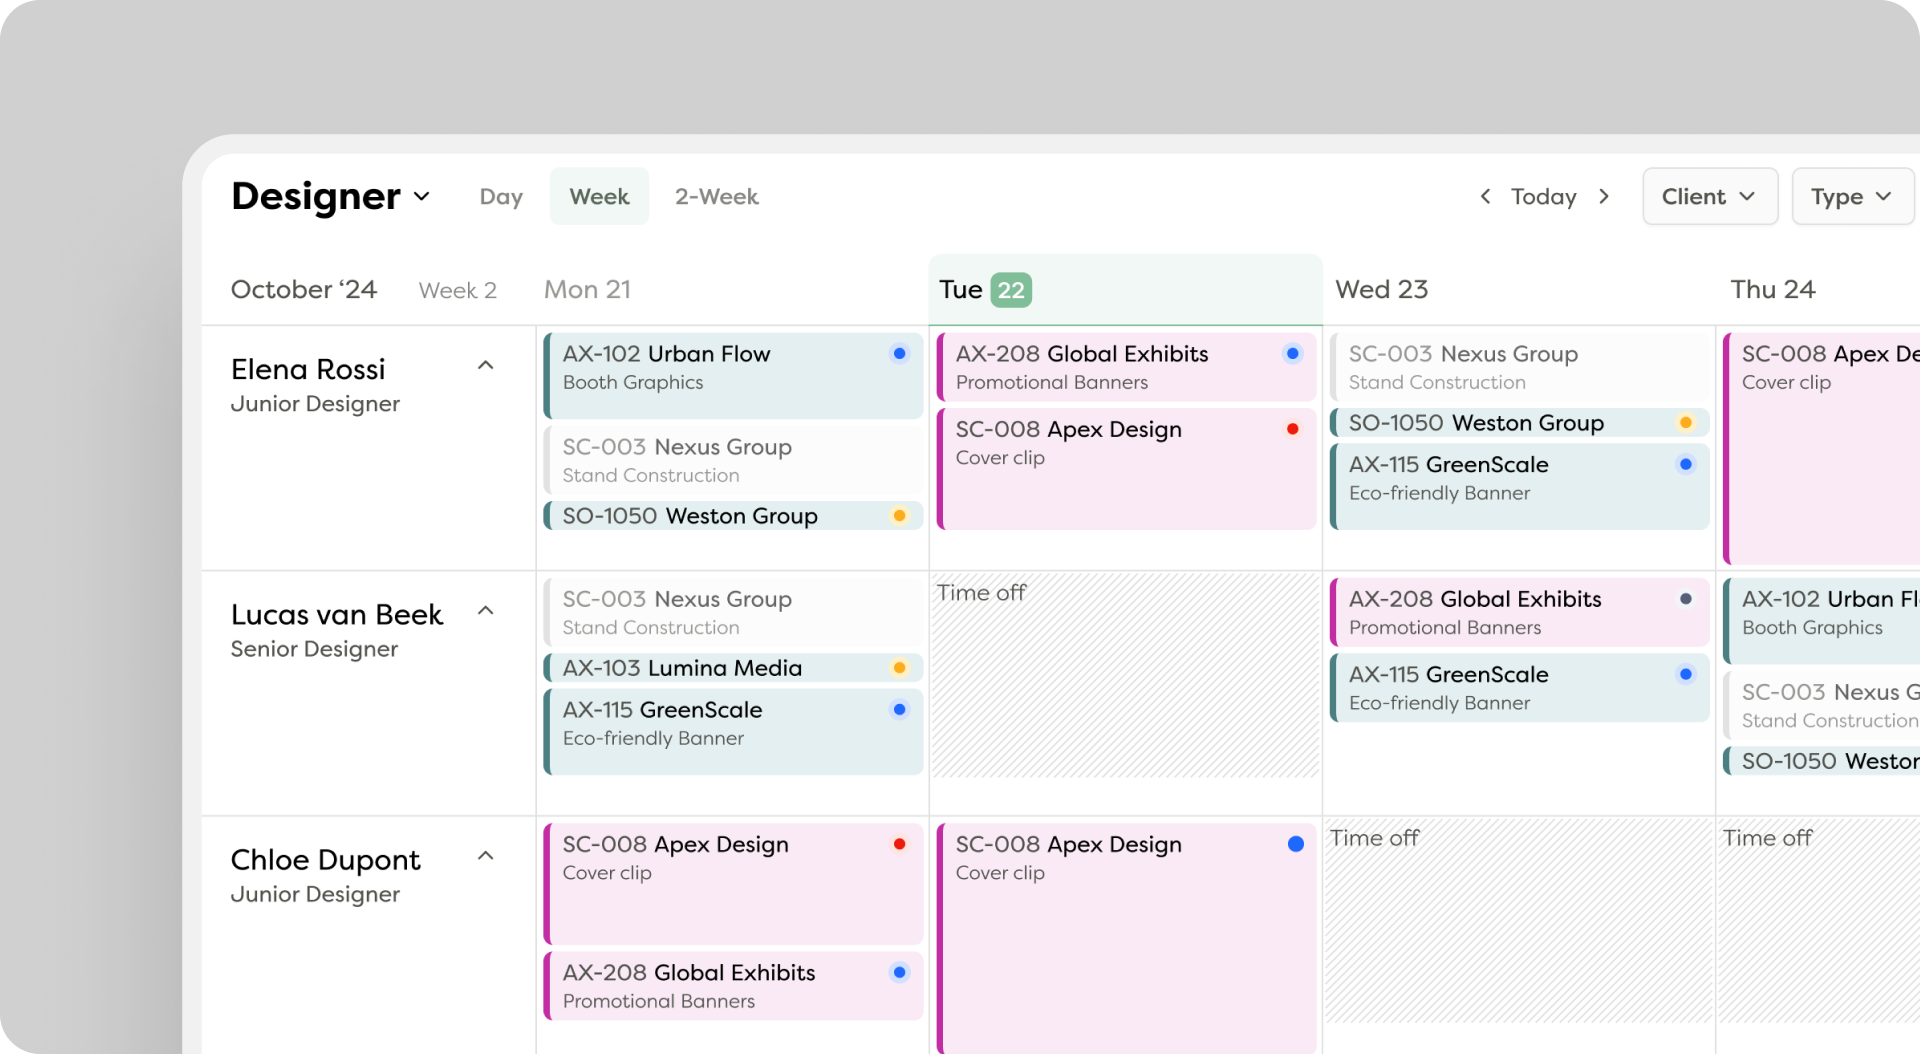Switch to 2-Week view tab
This screenshot has height=1054, width=1920.
coord(716,196)
